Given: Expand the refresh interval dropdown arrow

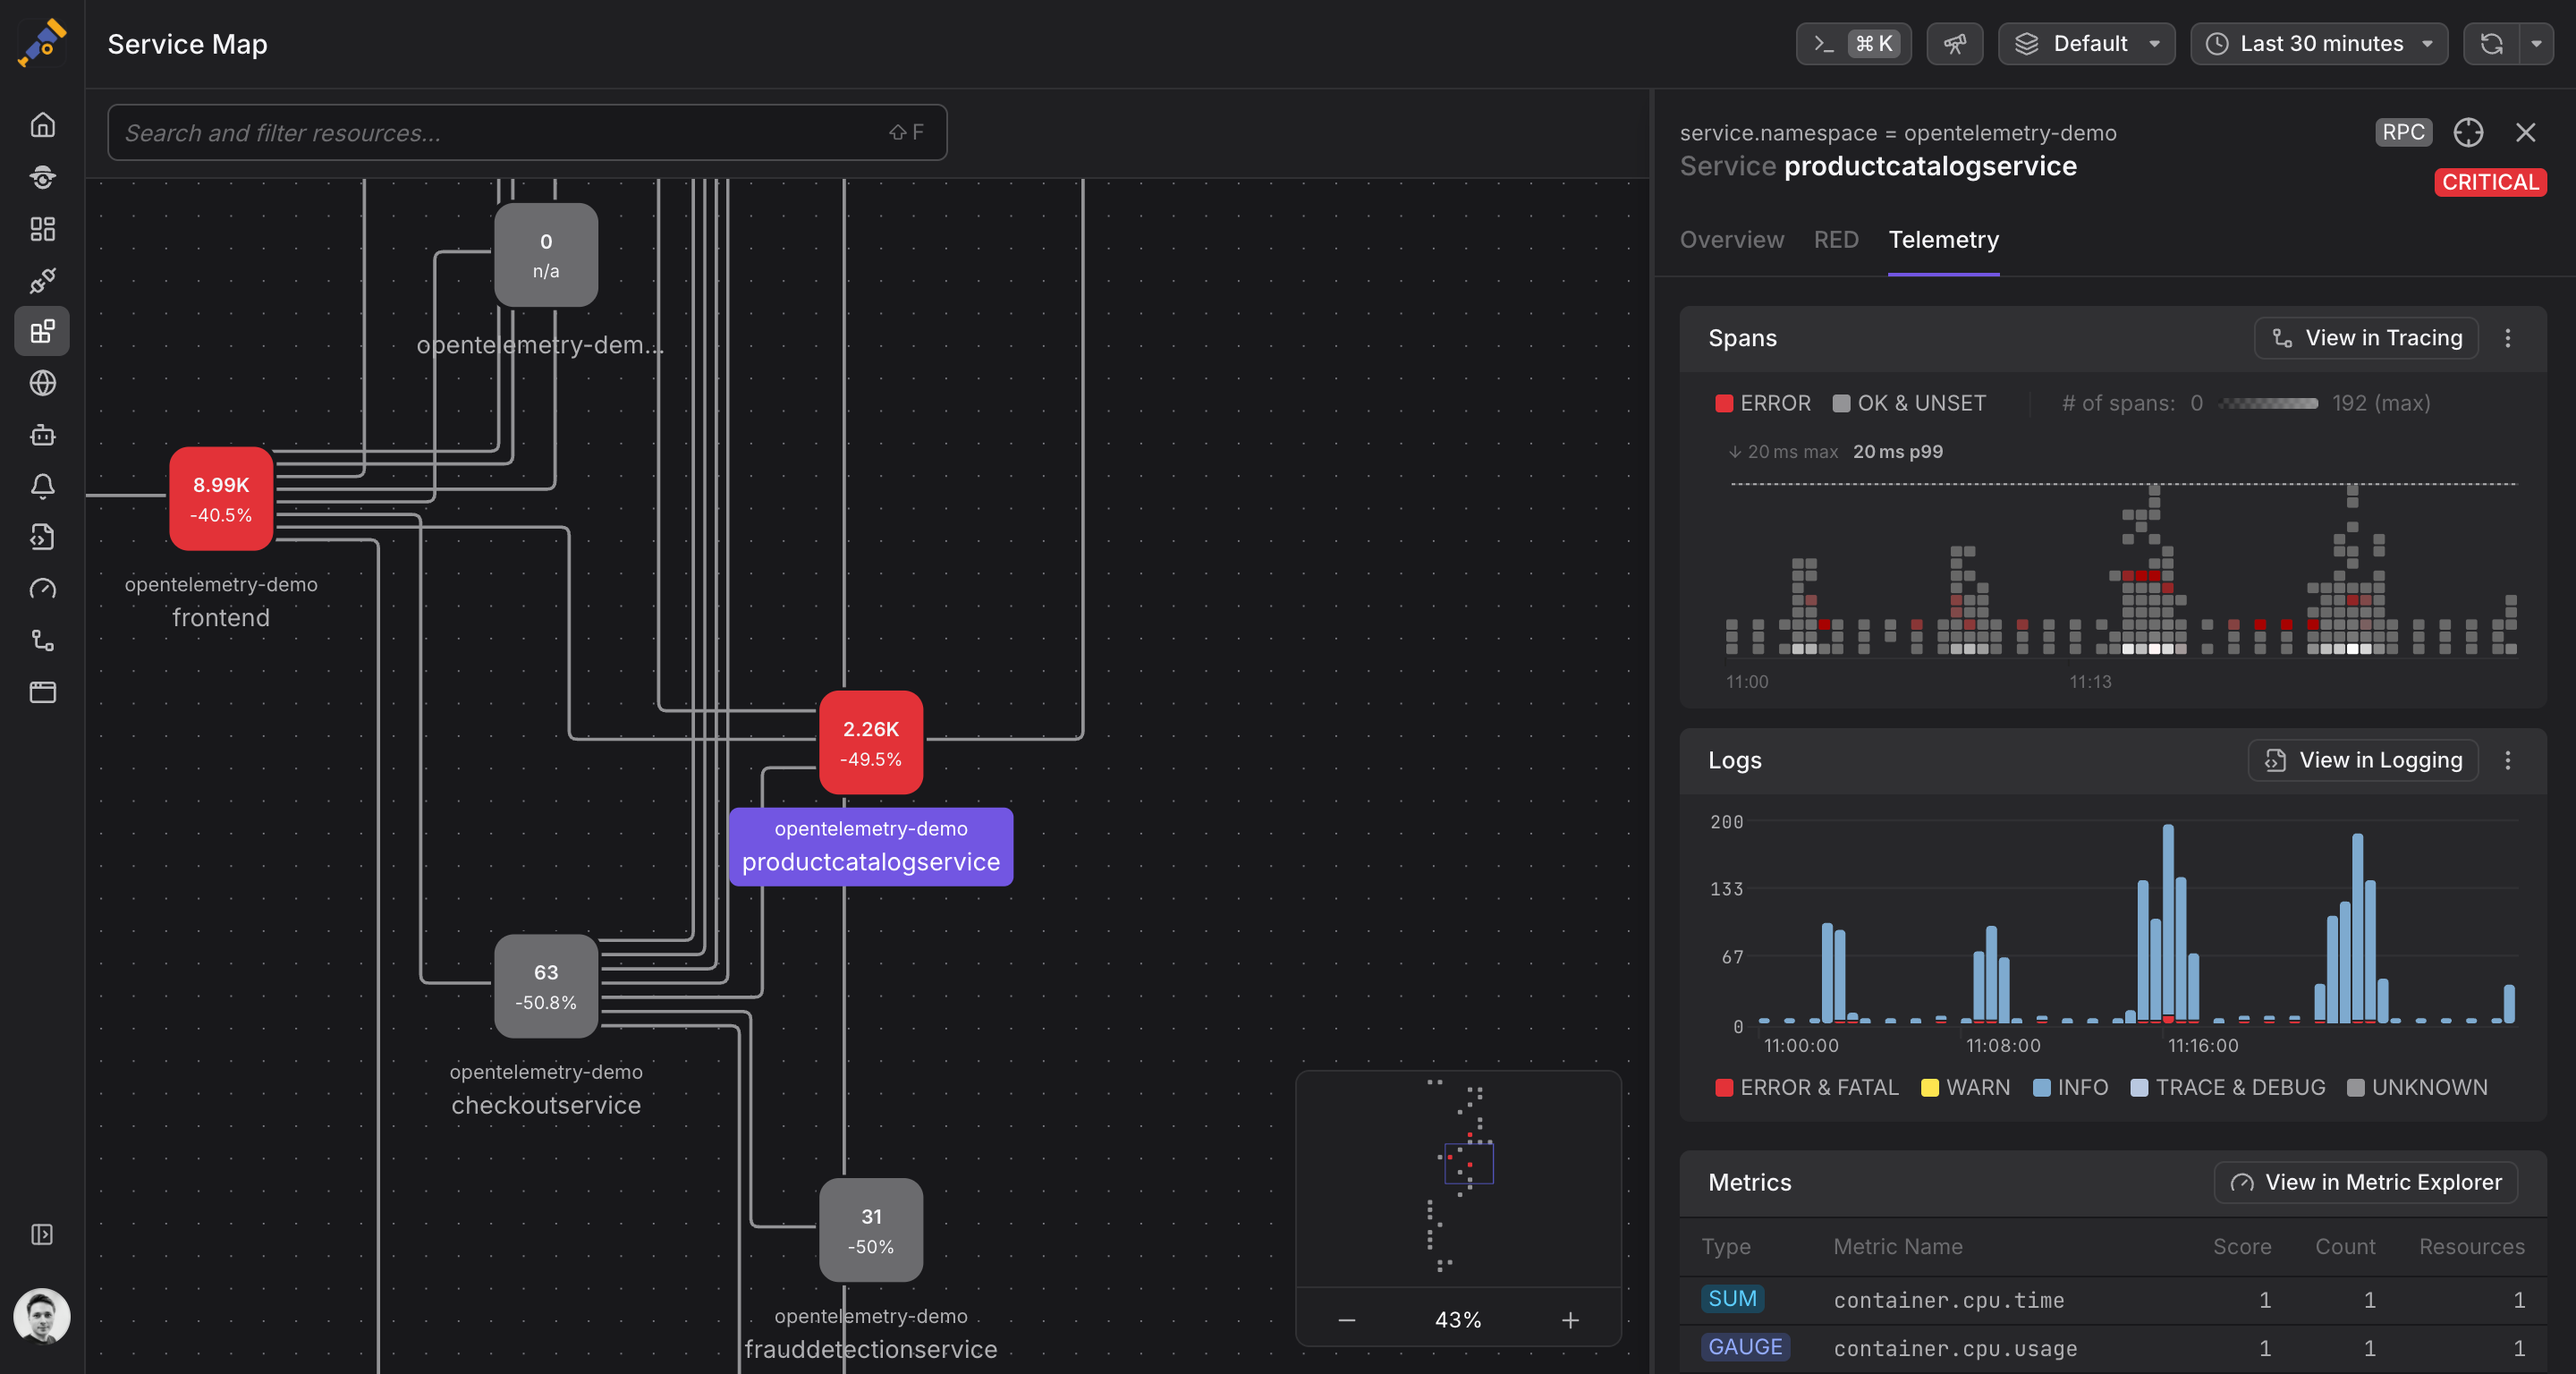Looking at the screenshot, I should [2536, 44].
